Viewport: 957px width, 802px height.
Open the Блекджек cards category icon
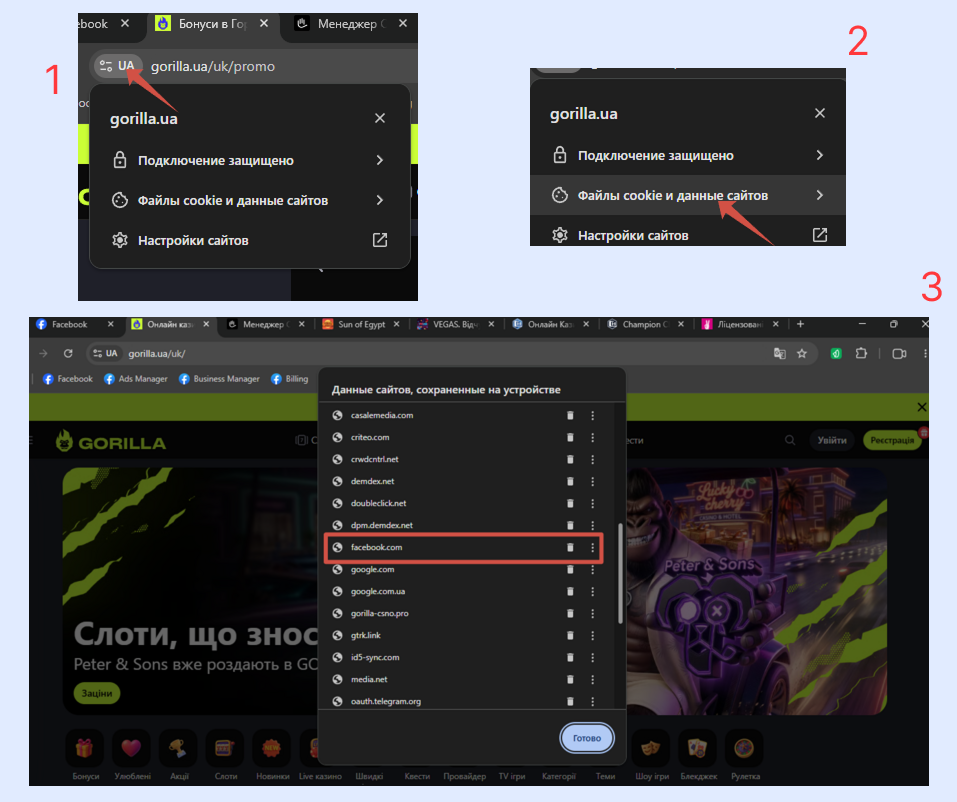point(698,748)
